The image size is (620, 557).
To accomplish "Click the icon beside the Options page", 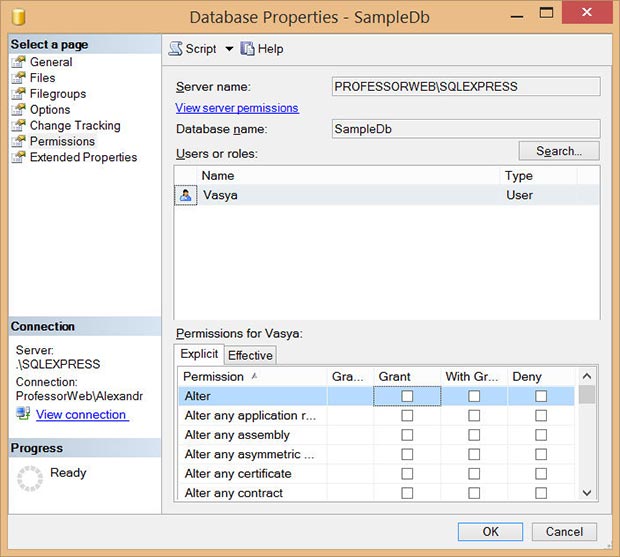I will 19,110.
